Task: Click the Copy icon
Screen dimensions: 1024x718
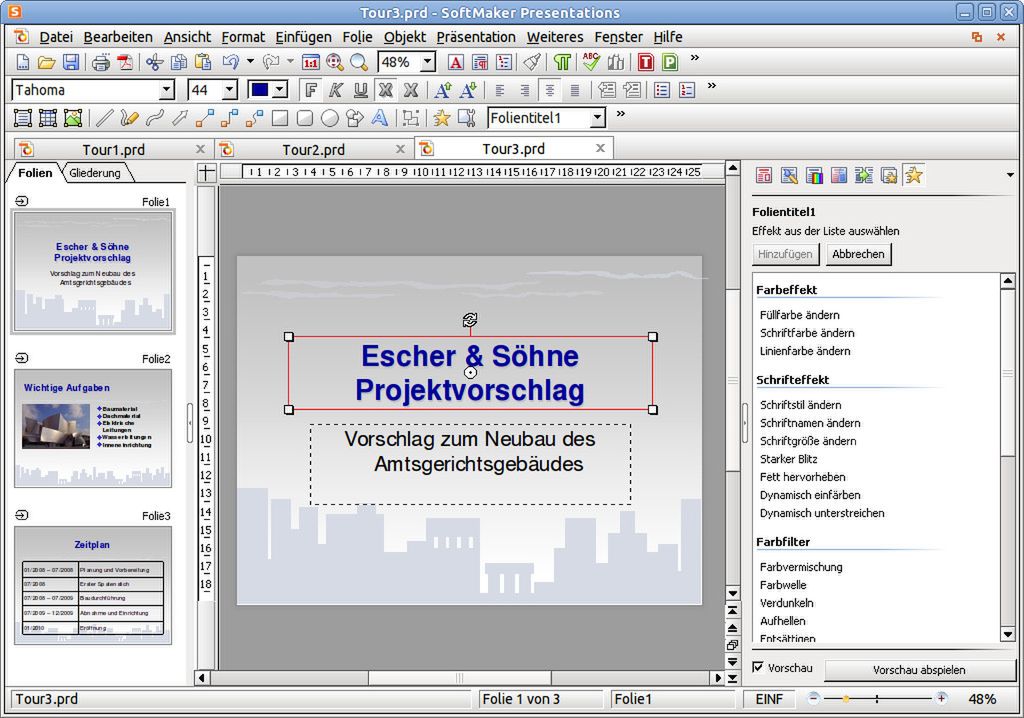Action: tap(179, 62)
